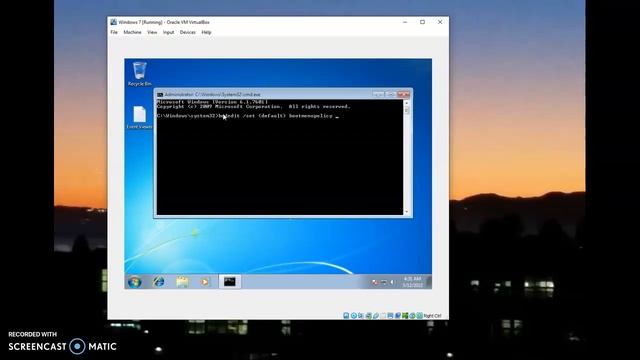Open the File menu in VirtualBox
Viewport: 640px width, 360px height.
(x=114, y=32)
